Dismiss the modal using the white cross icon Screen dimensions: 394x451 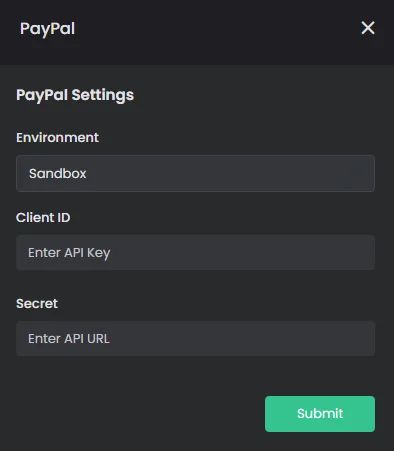368,28
